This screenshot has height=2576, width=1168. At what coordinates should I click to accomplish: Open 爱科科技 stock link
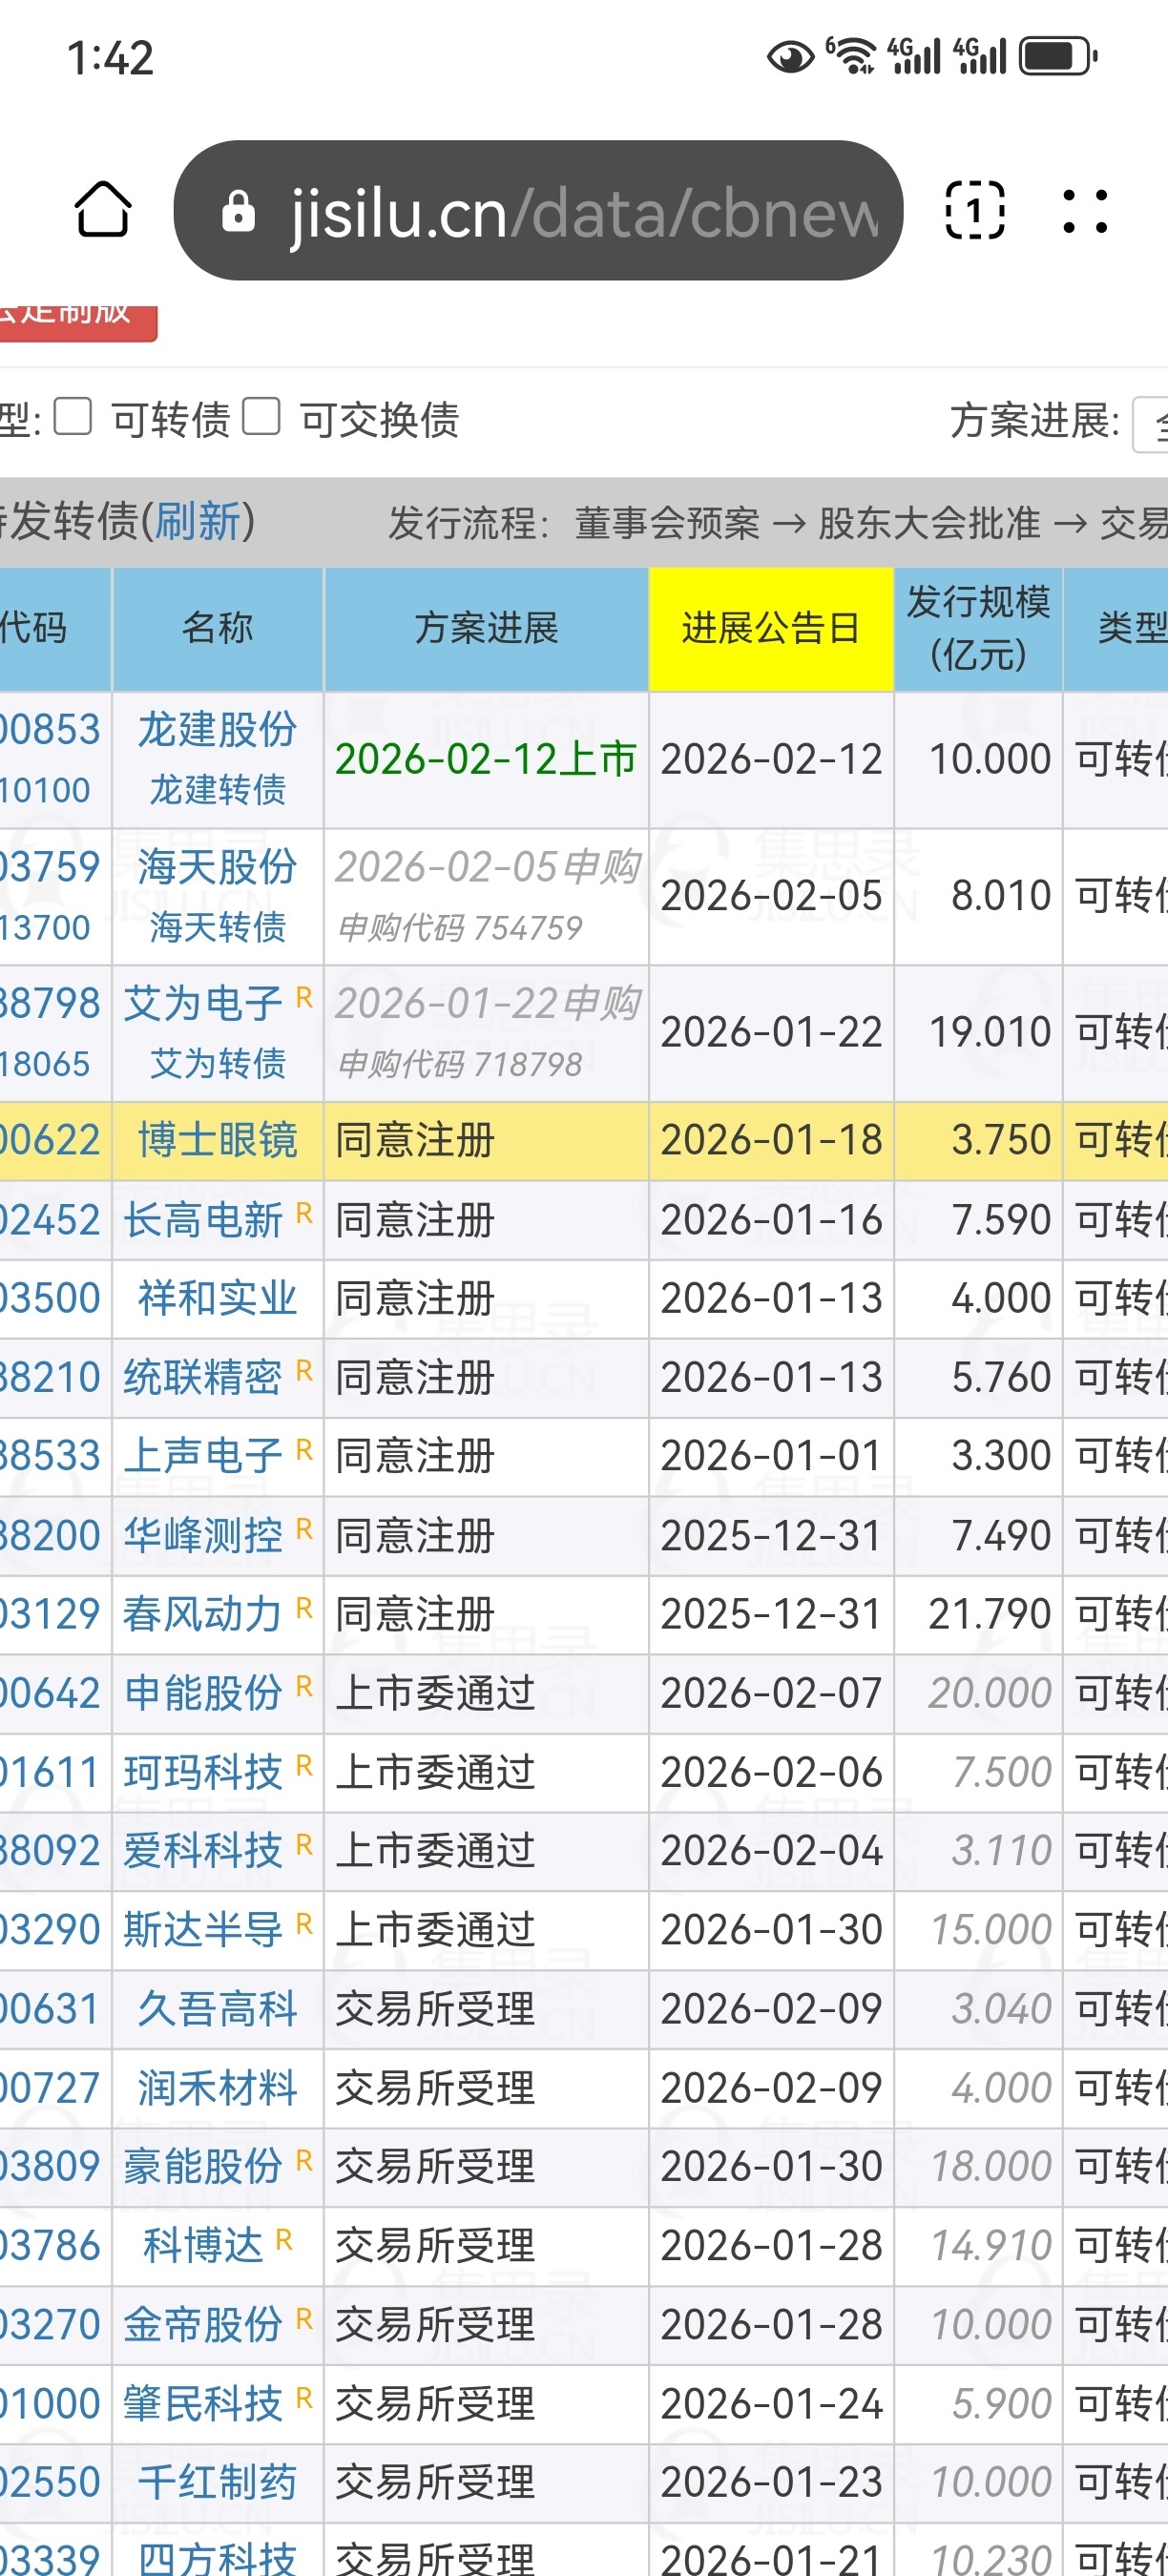(x=203, y=1851)
